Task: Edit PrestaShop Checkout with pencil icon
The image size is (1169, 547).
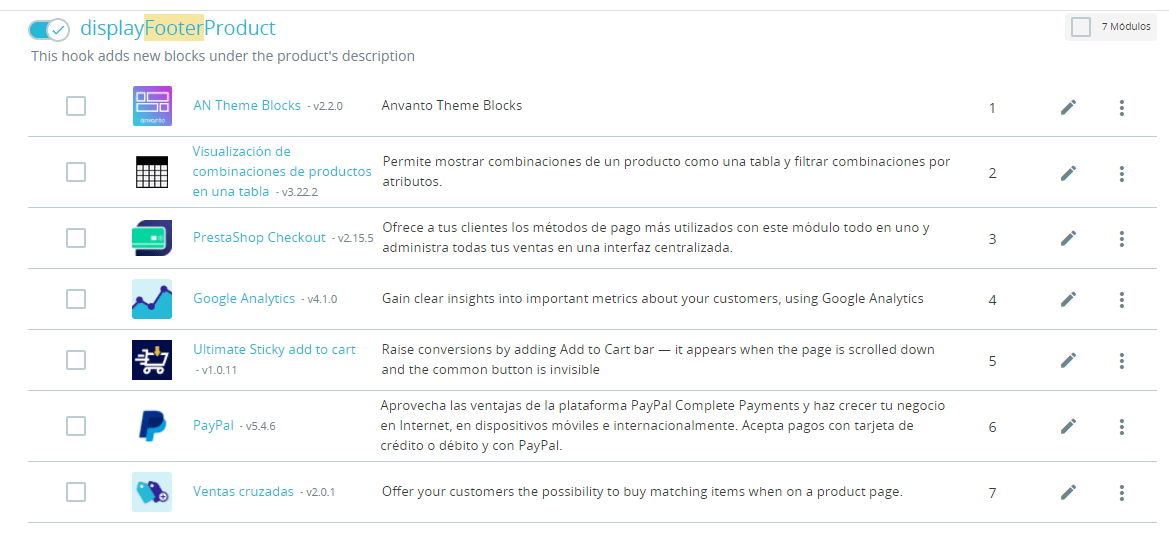Action: (x=1068, y=238)
